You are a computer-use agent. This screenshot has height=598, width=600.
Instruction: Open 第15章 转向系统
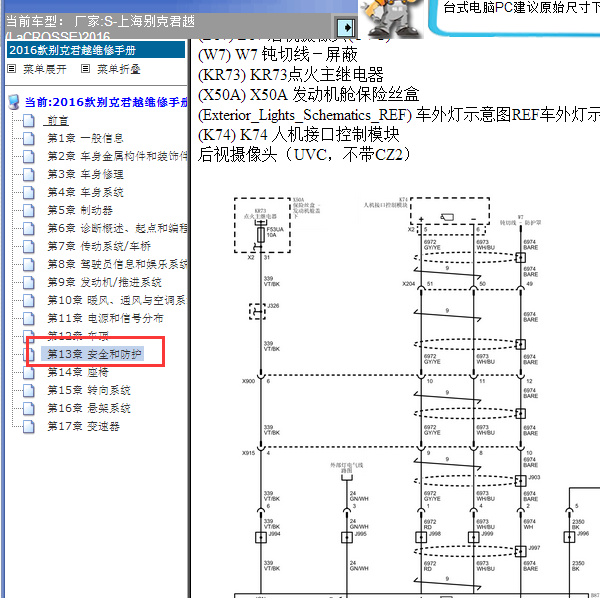(x=89, y=390)
